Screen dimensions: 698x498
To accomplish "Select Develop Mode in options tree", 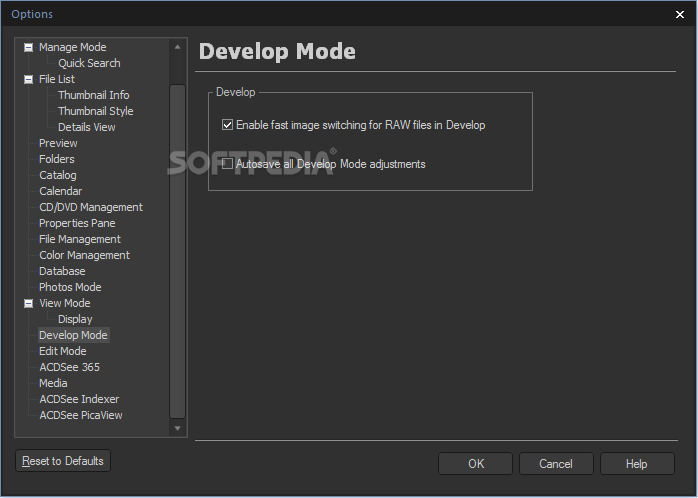I will click(73, 335).
